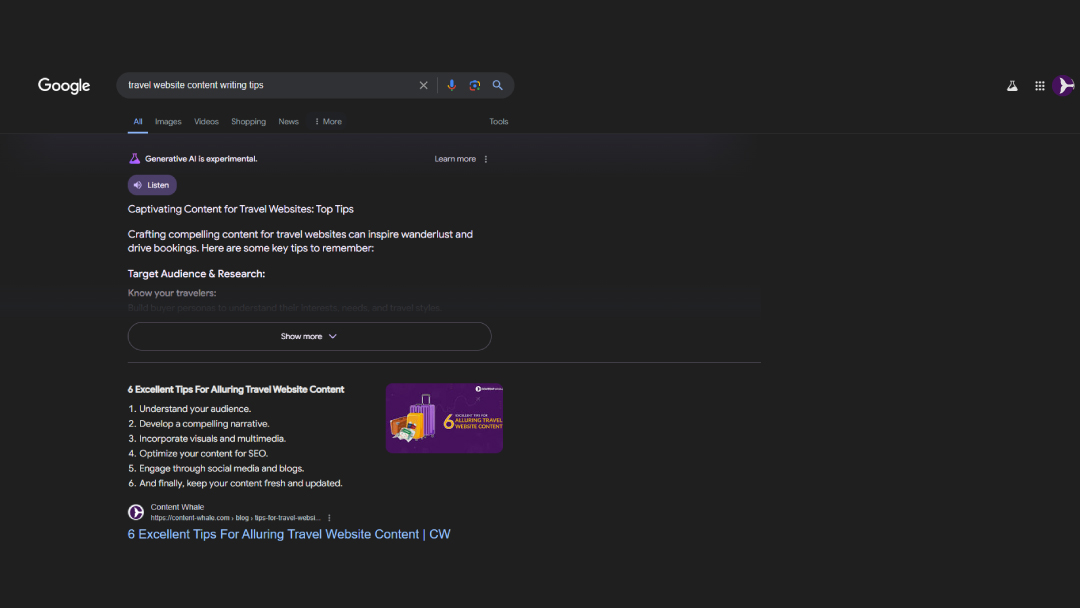1080x608 pixels.
Task: Click 'Know your travelers:' text
Action: click(x=172, y=293)
